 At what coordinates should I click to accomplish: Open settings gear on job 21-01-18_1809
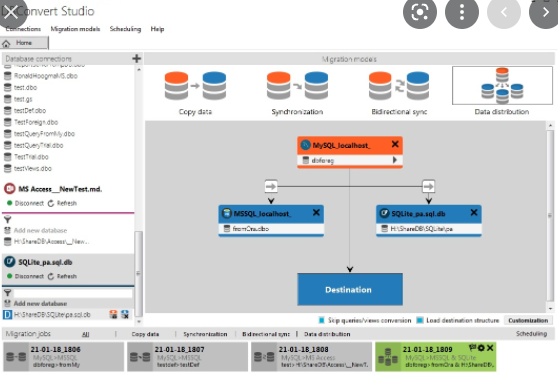[481, 348]
